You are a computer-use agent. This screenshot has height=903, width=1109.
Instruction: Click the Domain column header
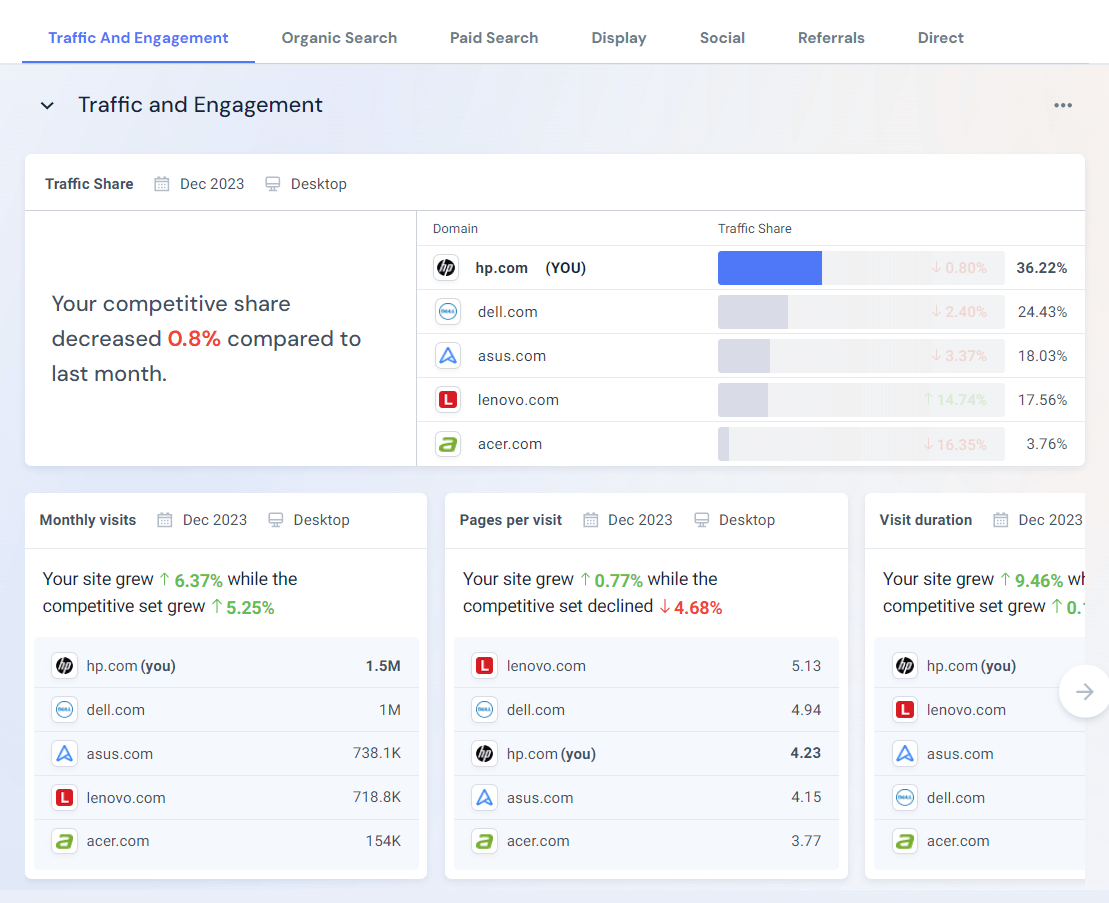coord(455,228)
